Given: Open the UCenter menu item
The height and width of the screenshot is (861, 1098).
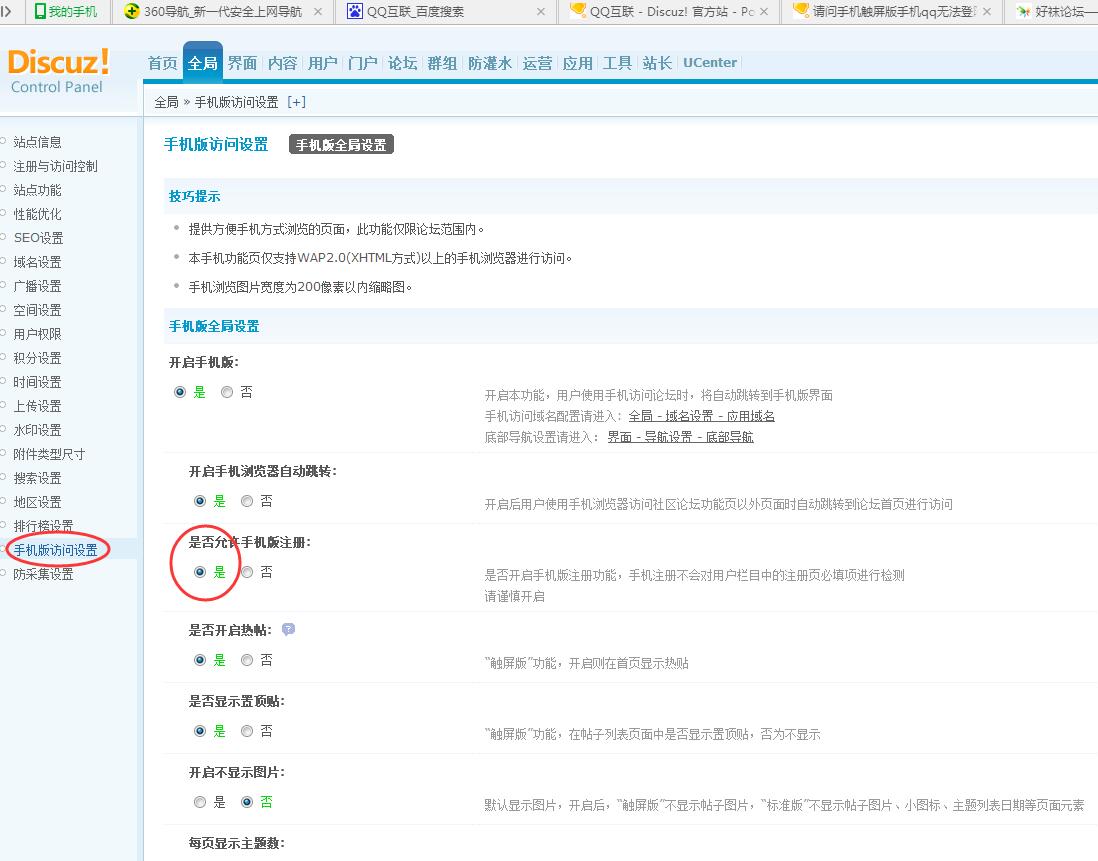Looking at the screenshot, I should coord(710,63).
